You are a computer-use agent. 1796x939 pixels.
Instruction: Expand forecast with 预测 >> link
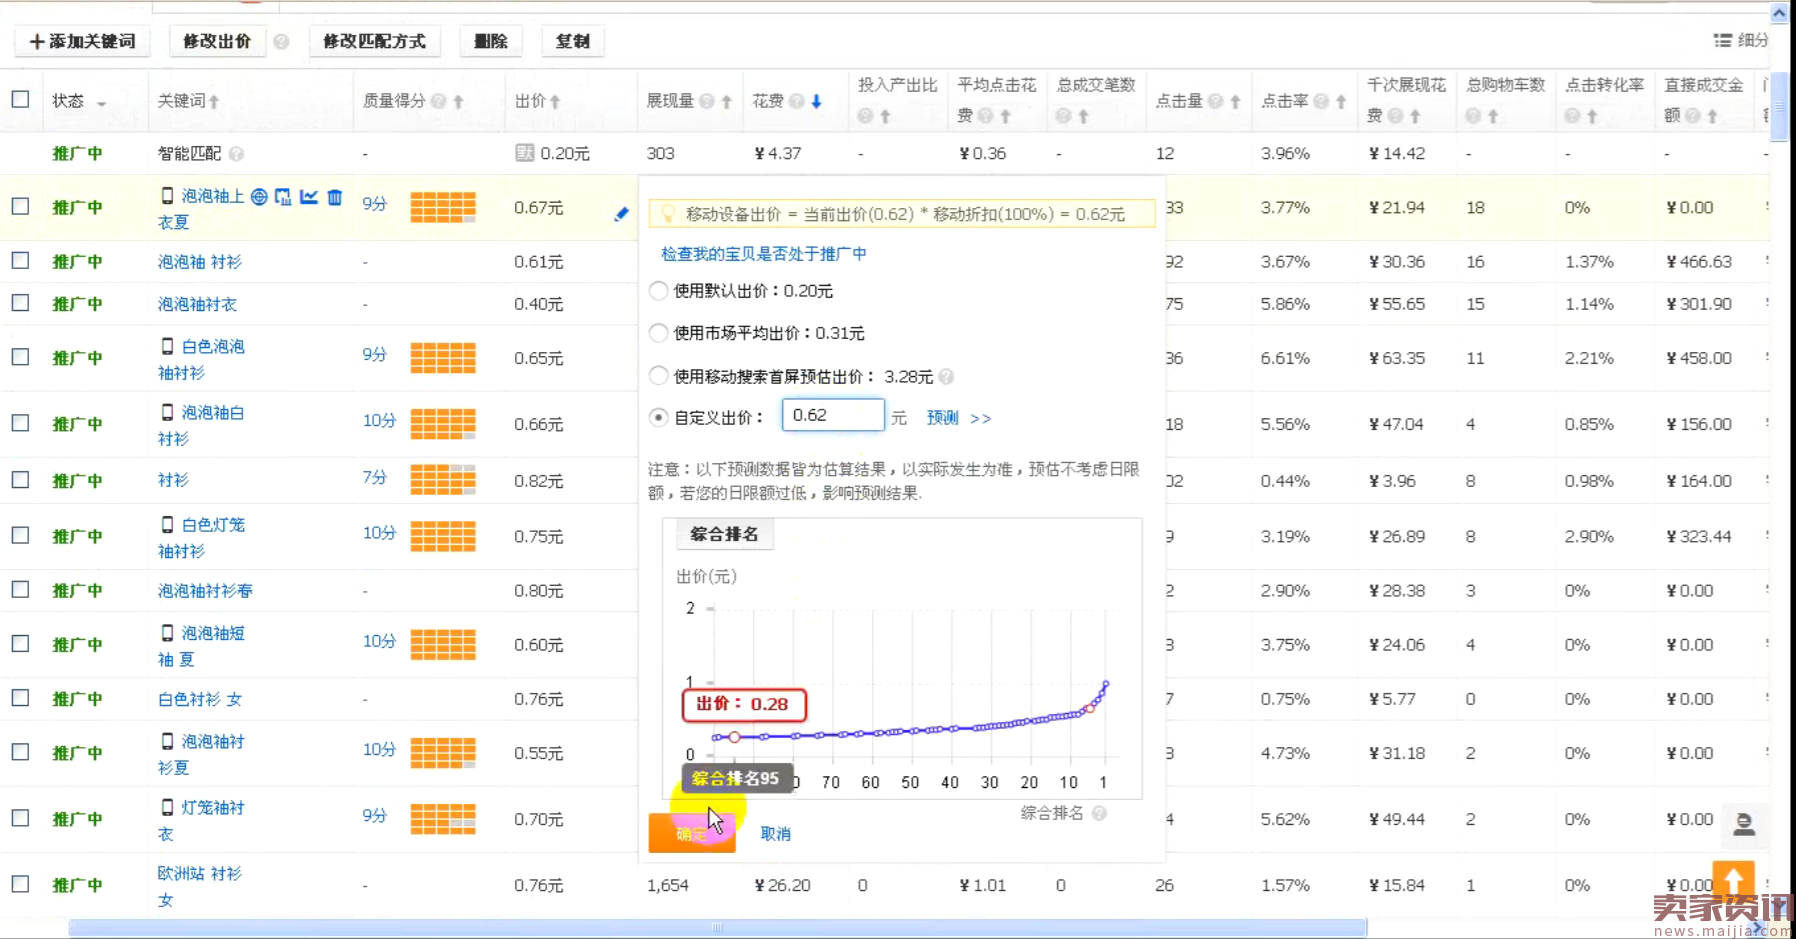click(958, 418)
